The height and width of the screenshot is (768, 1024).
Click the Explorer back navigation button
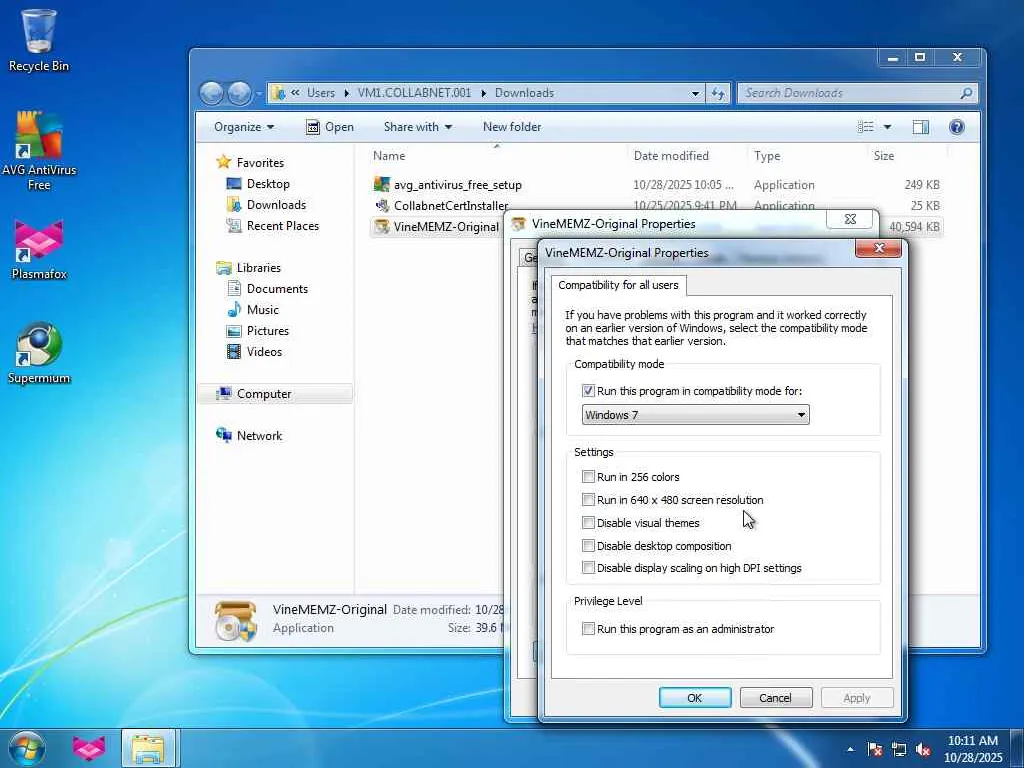point(212,93)
